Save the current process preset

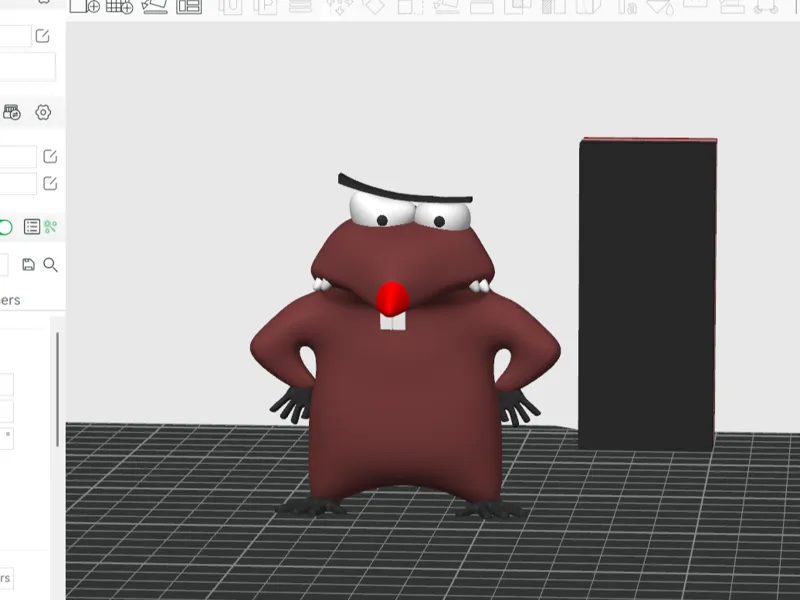click(x=29, y=264)
